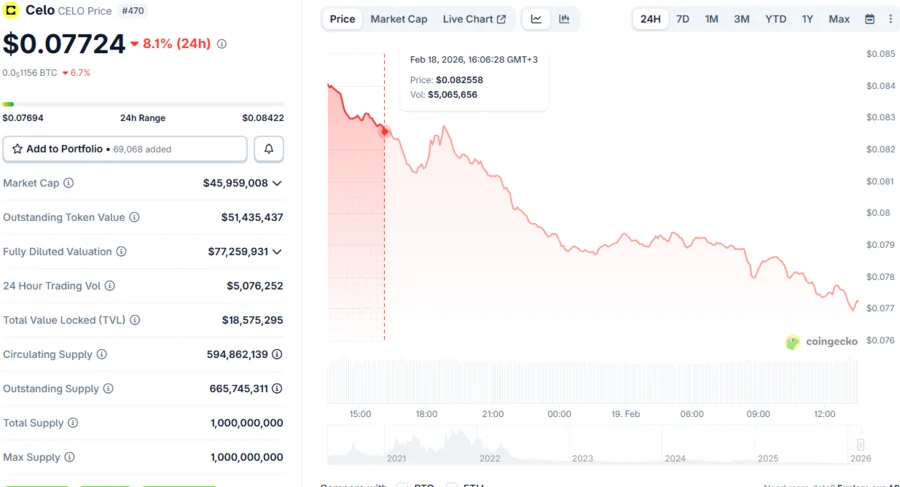The width and height of the screenshot is (900, 487).
Task: Open the Live Chart external link
Action: point(474,19)
